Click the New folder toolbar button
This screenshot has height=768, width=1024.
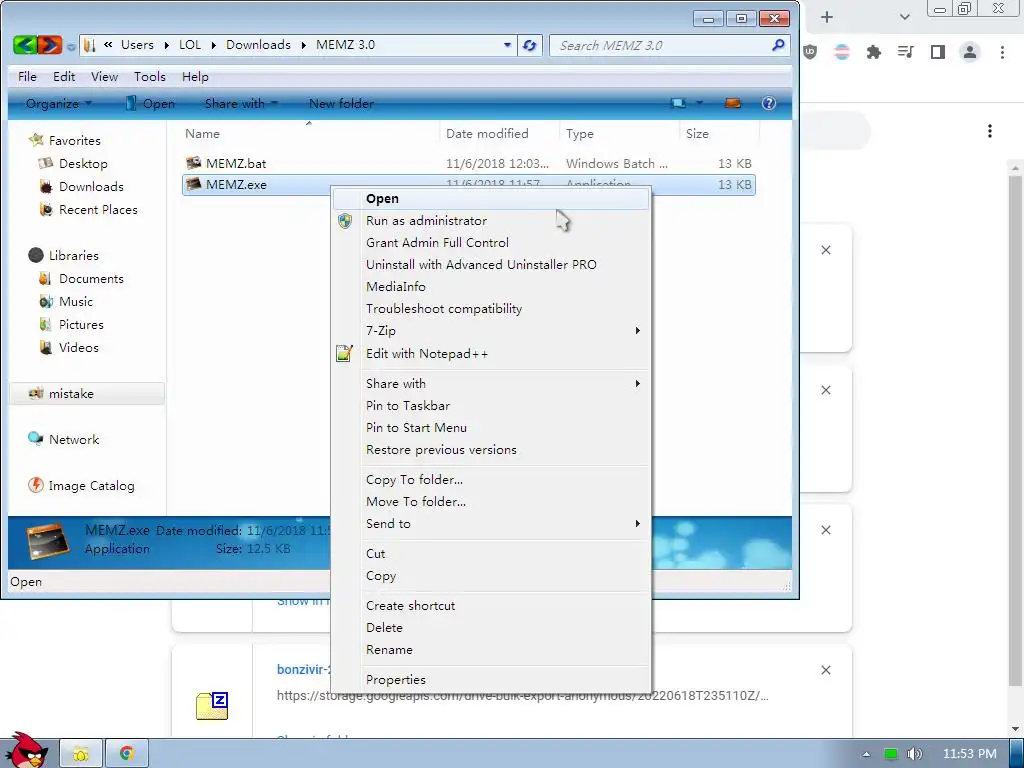coord(341,103)
